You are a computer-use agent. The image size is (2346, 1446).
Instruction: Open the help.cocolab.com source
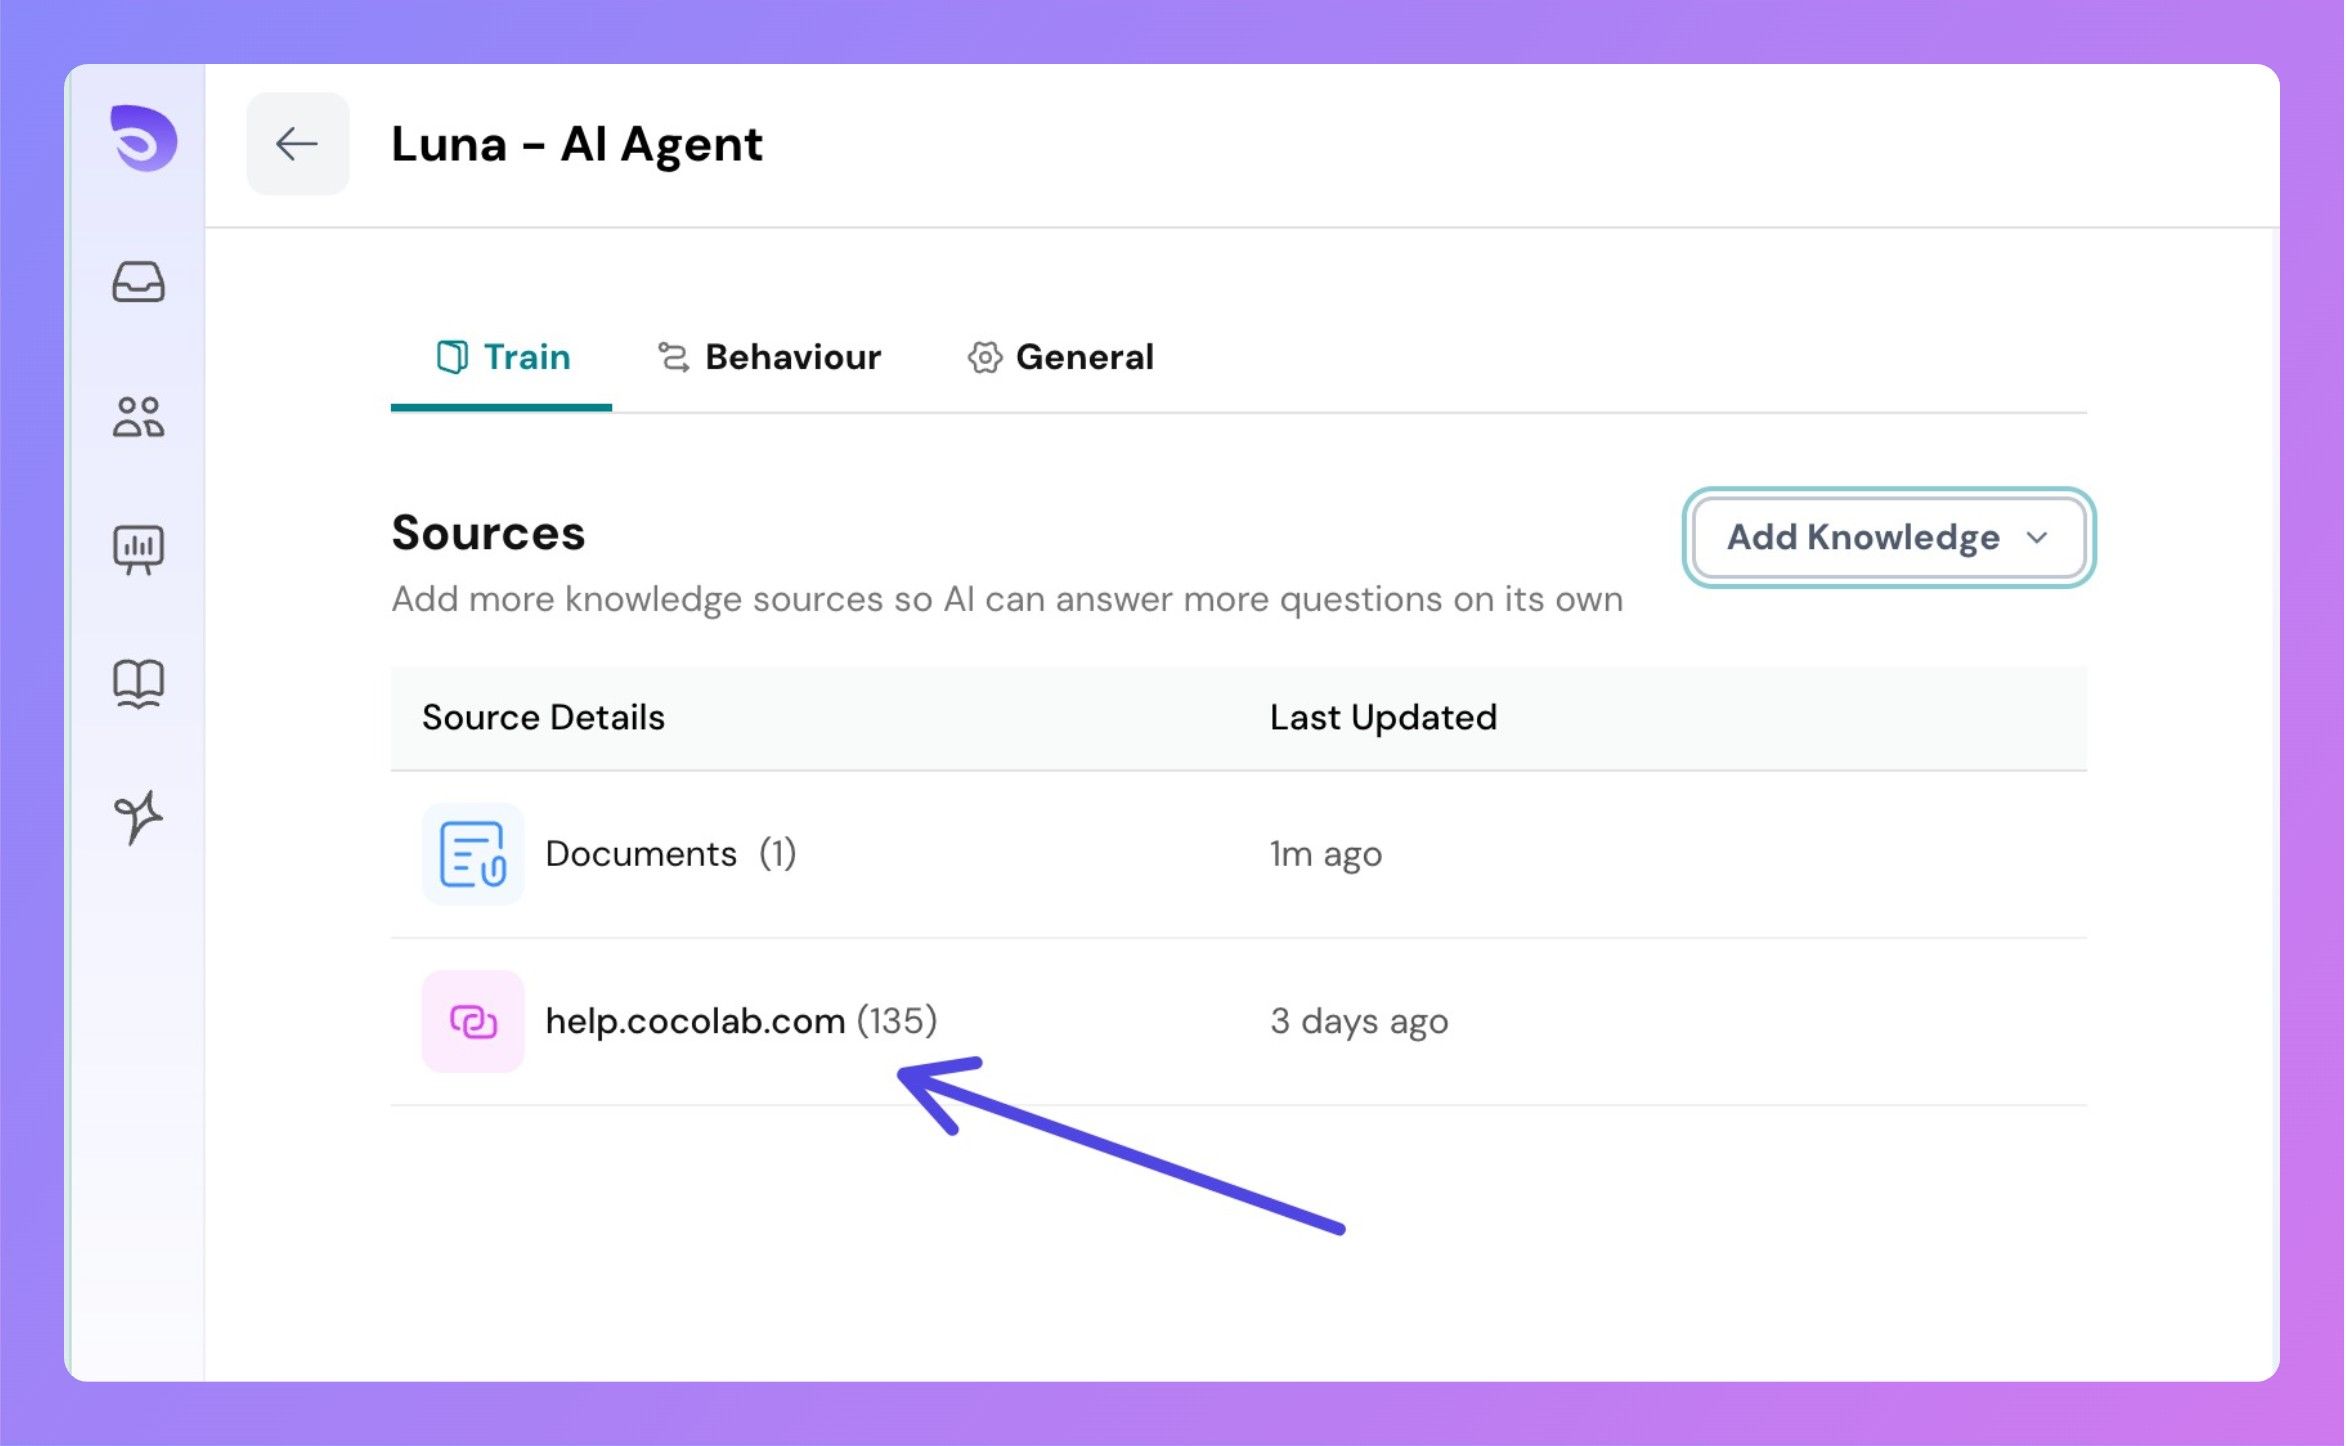pyautogui.click(x=695, y=1021)
